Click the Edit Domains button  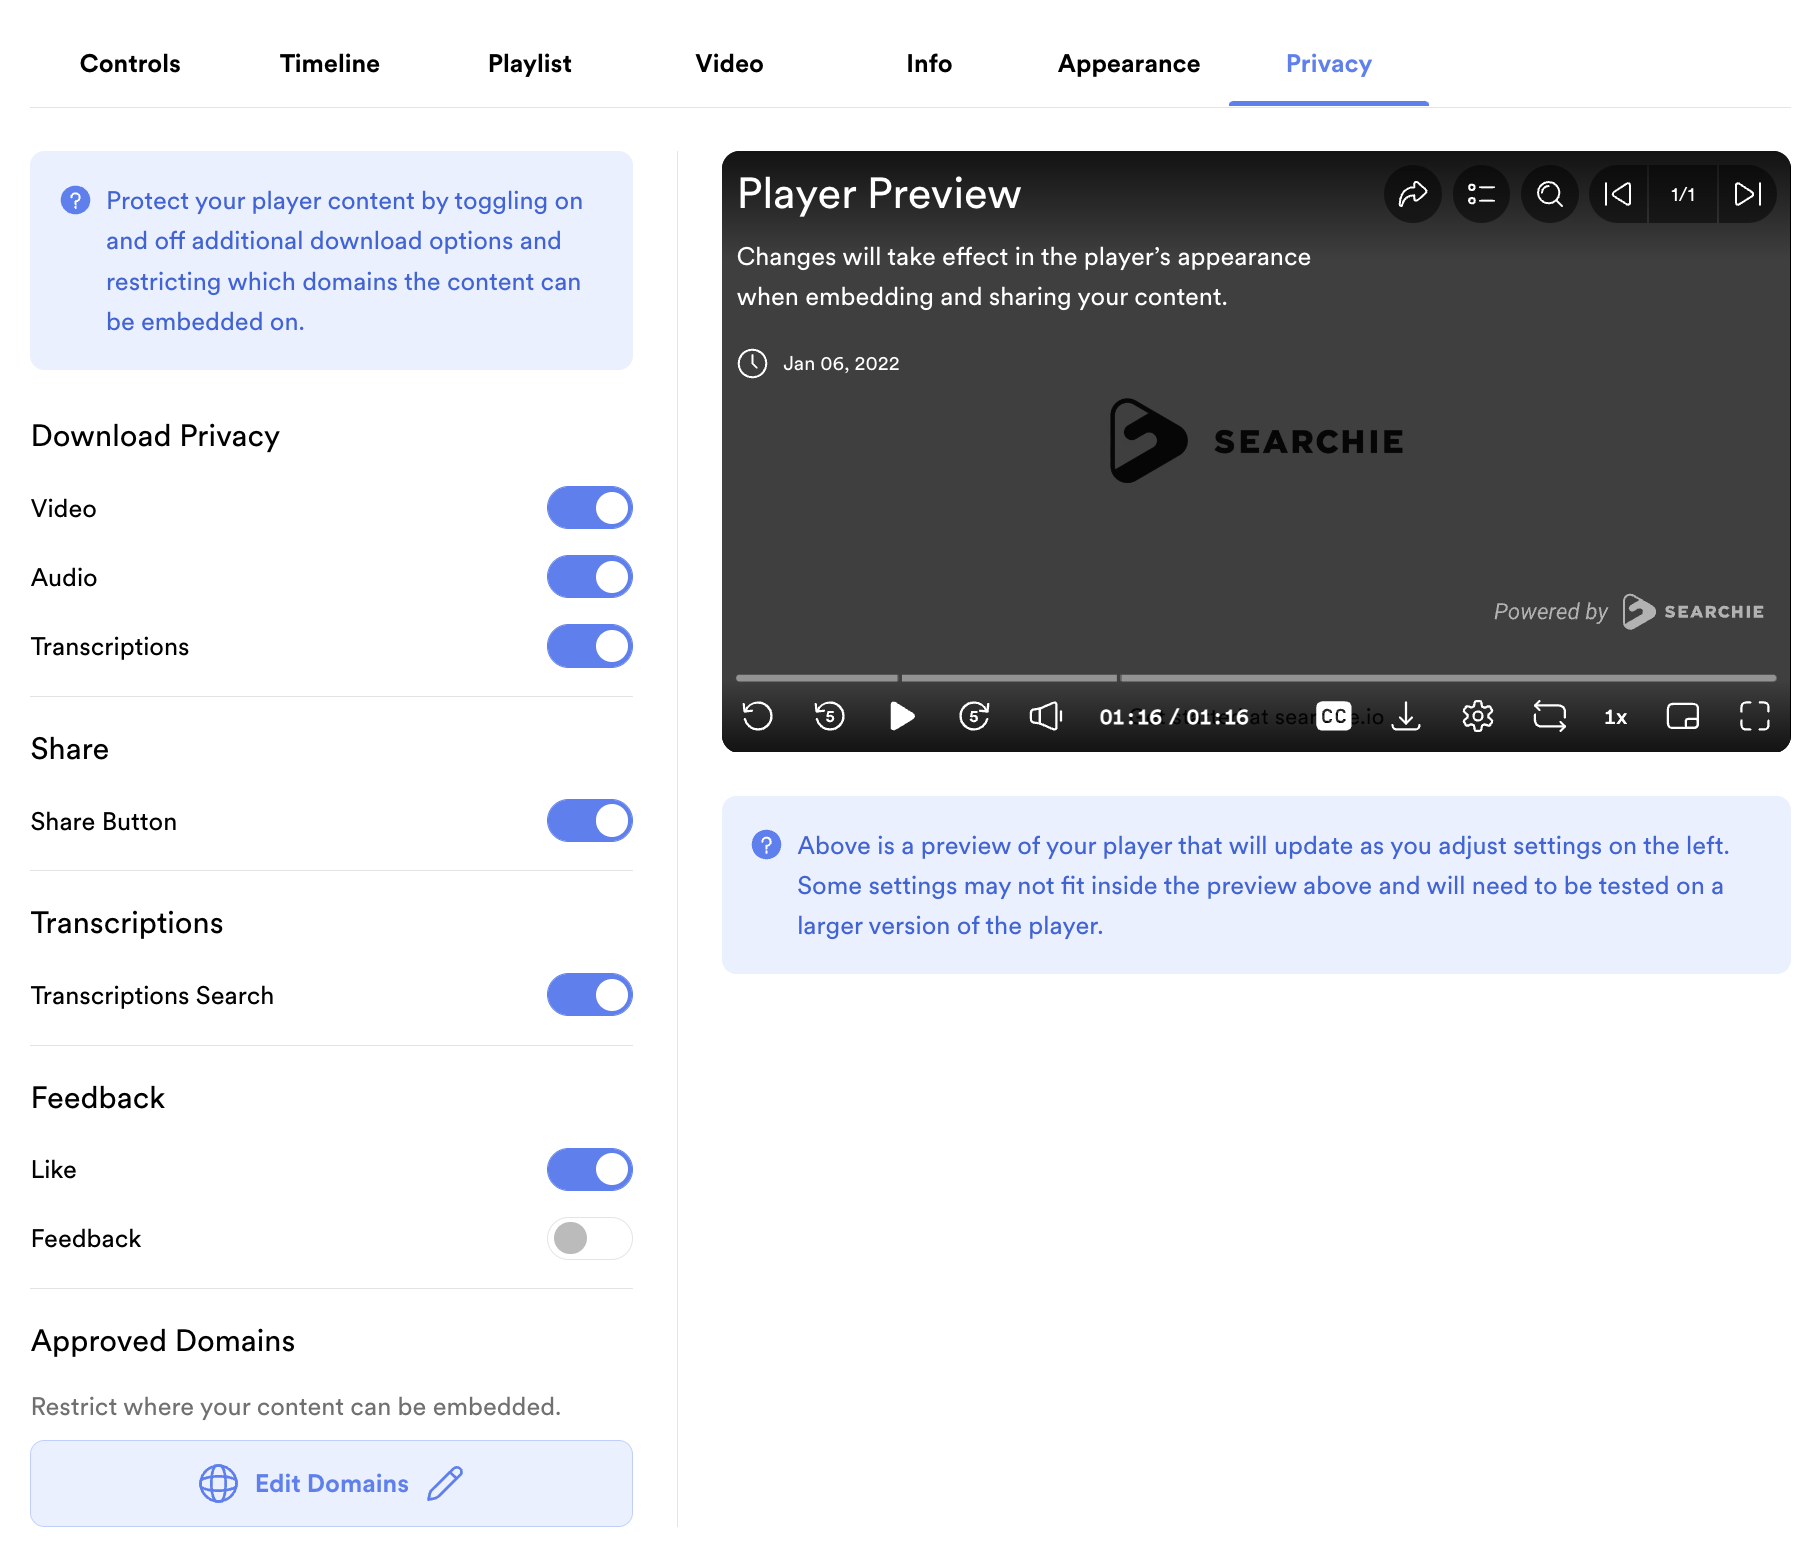pyautogui.click(x=331, y=1483)
